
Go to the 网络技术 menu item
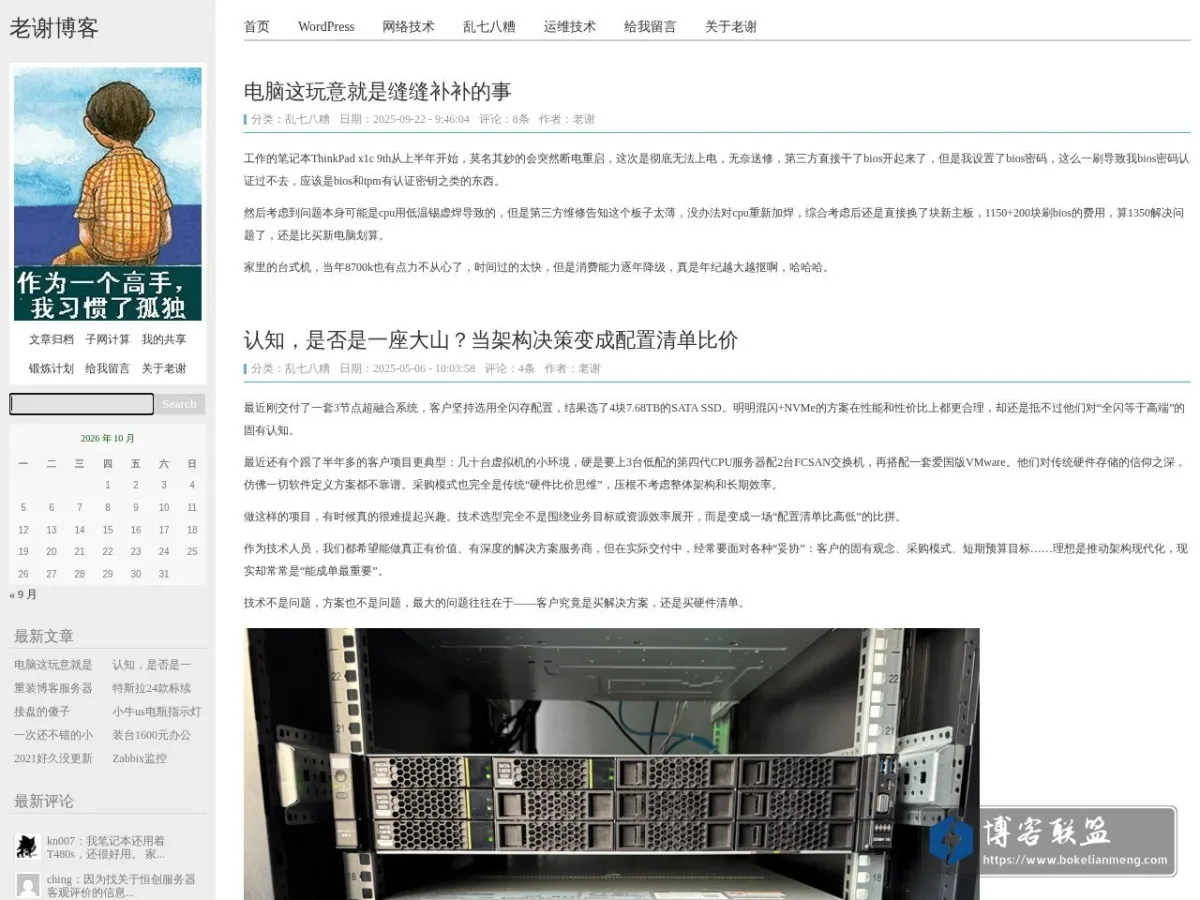pos(409,27)
